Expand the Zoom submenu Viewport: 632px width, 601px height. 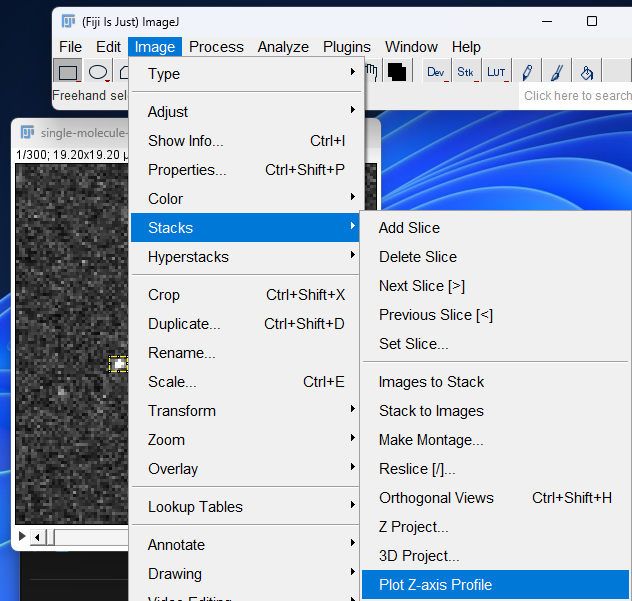245,439
